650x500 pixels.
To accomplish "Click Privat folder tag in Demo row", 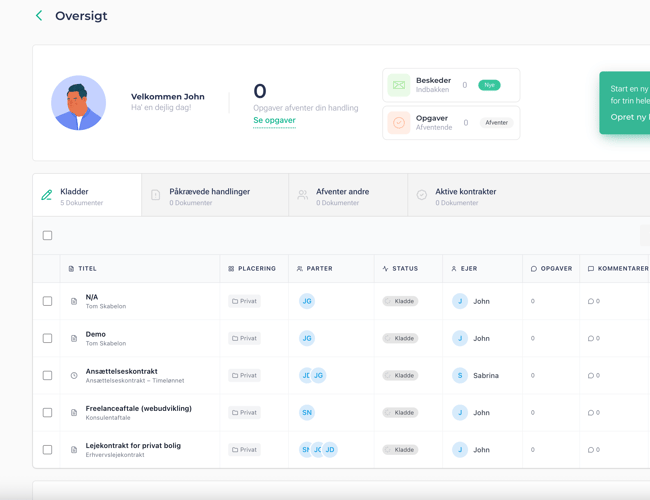I will pos(244,338).
